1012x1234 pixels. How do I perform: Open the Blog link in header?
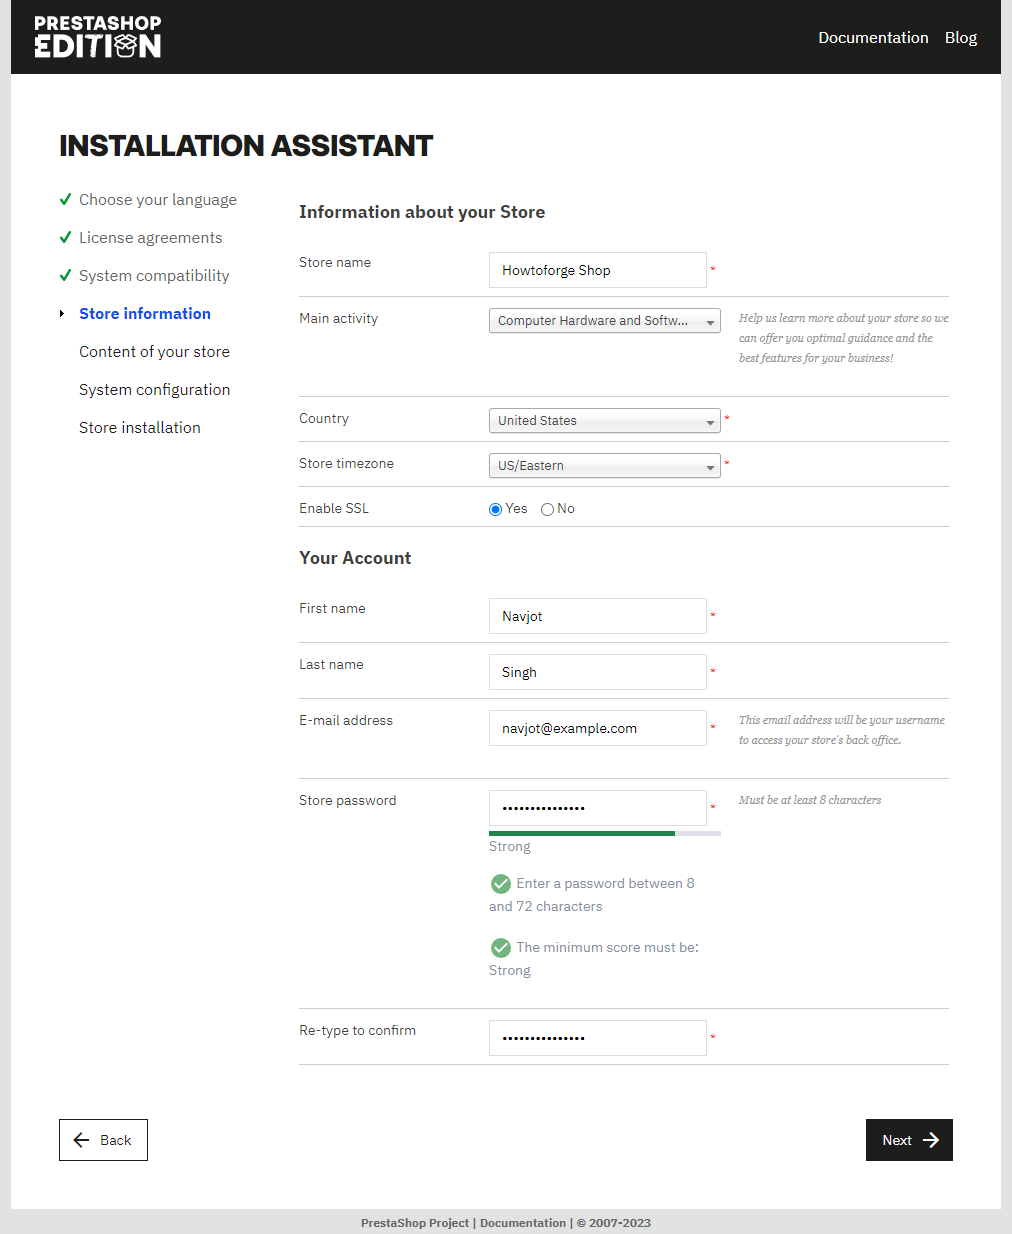(x=961, y=37)
